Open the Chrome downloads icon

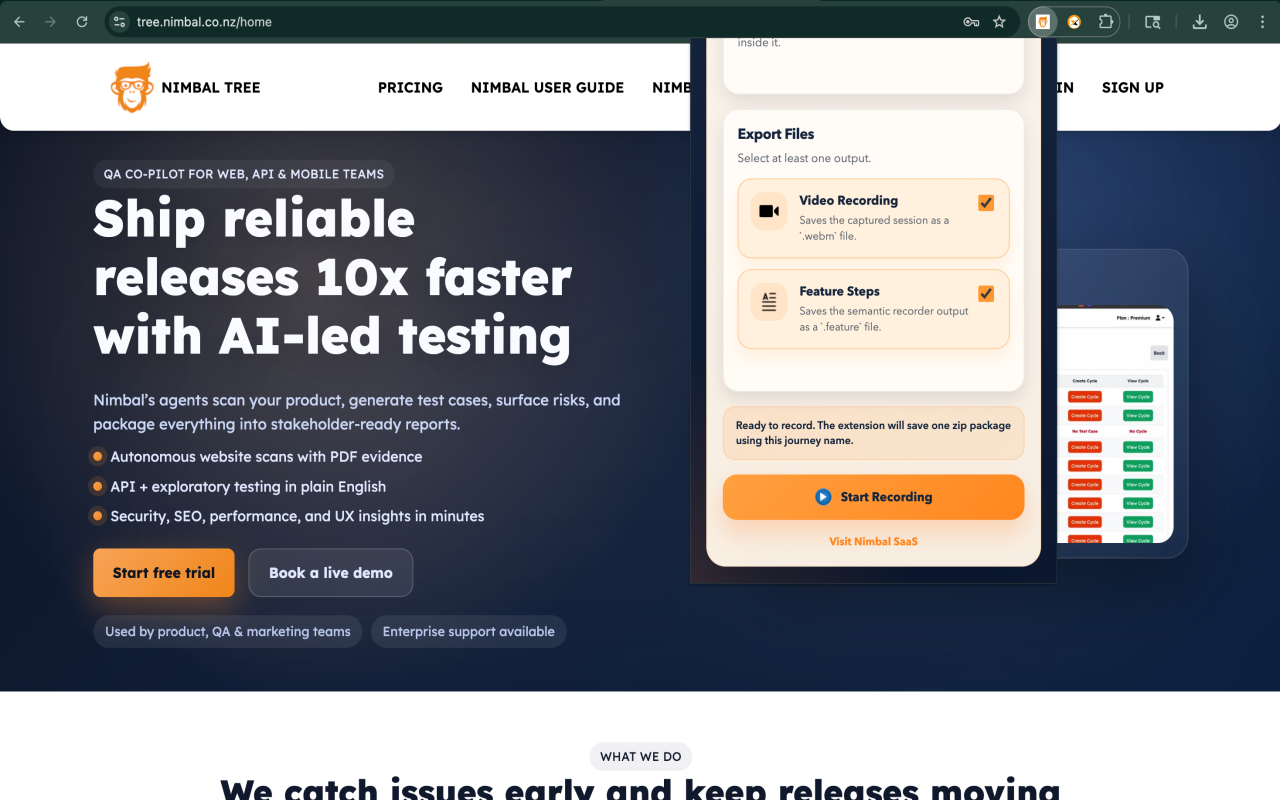[1200, 21]
